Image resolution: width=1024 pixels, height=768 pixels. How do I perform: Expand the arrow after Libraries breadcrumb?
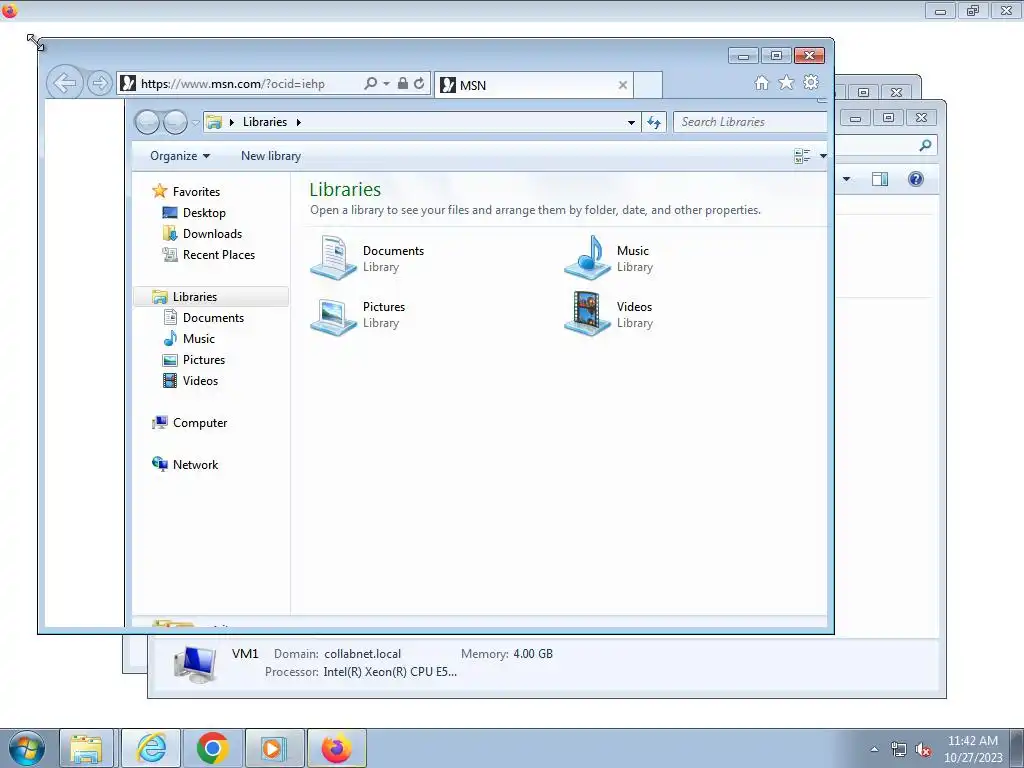coord(298,122)
